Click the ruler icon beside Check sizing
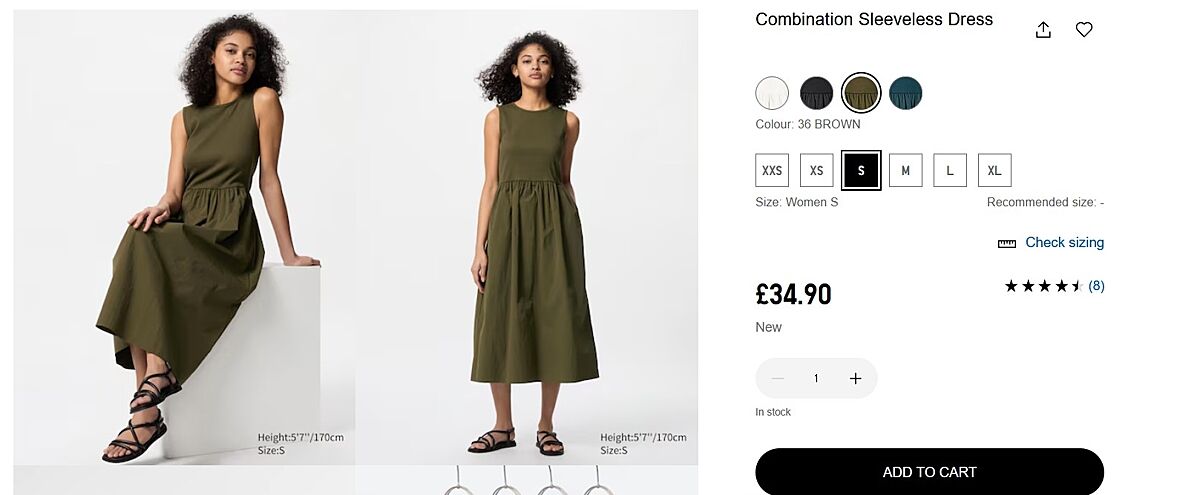The image size is (1200, 495). coord(1007,243)
